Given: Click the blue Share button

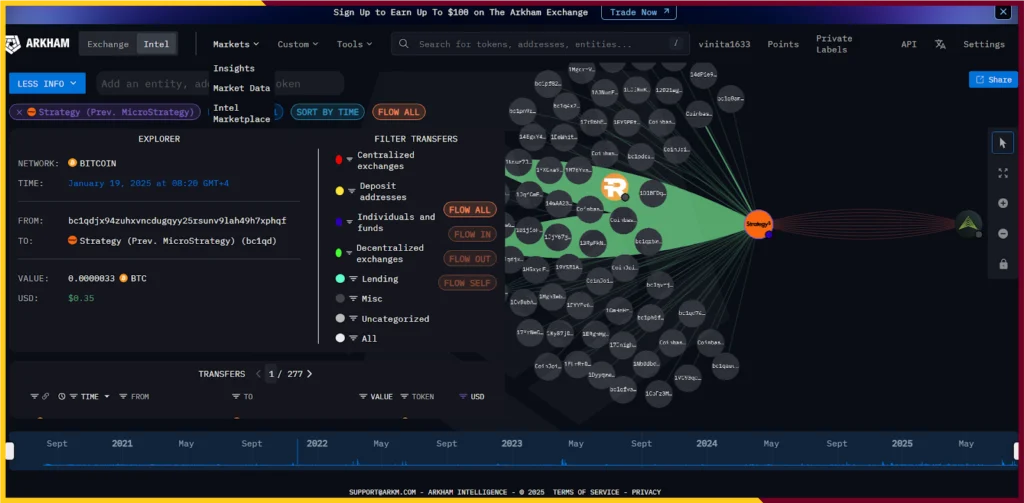Looking at the screenshot, I should pyautogui.click(x=993, y=79).
